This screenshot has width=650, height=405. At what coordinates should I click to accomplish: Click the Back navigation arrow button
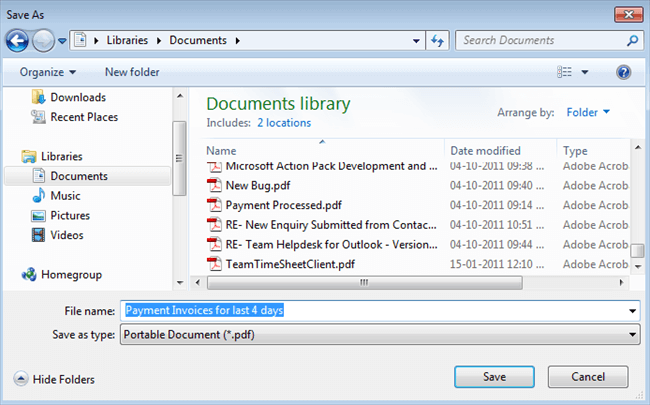pyautogui.click(x=17, y=41)
